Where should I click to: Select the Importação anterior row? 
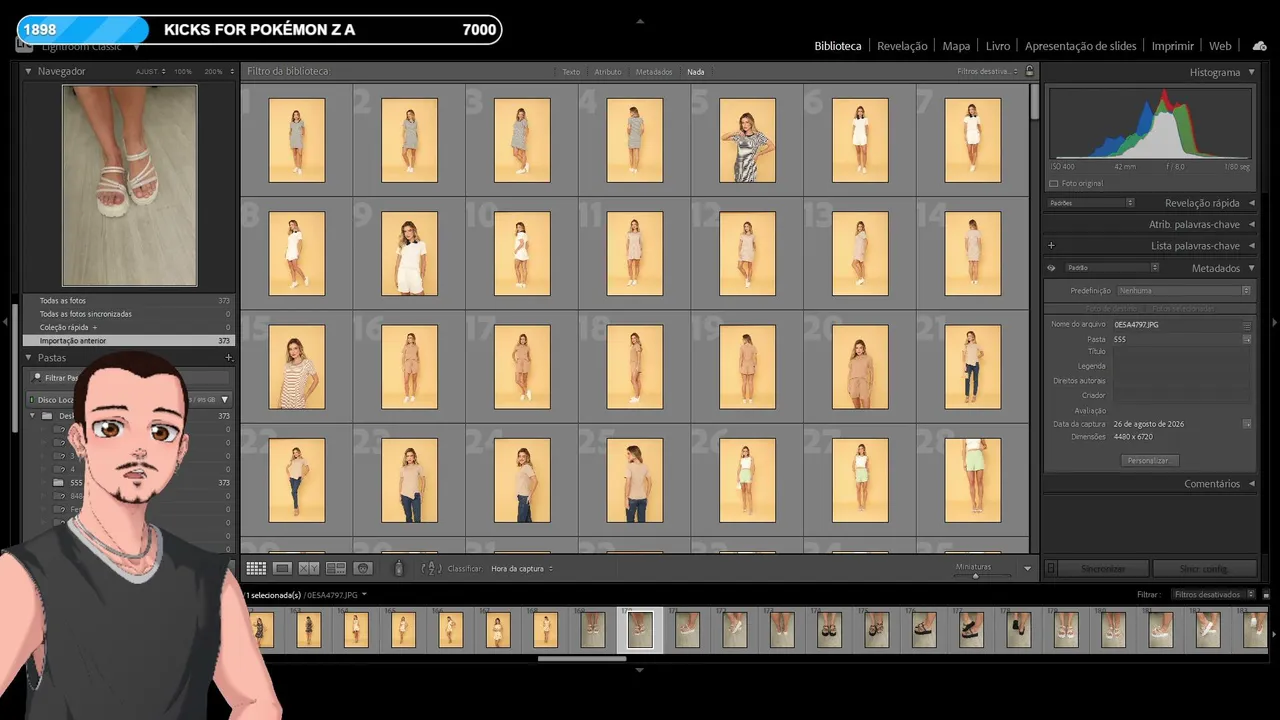click(129, 341)
